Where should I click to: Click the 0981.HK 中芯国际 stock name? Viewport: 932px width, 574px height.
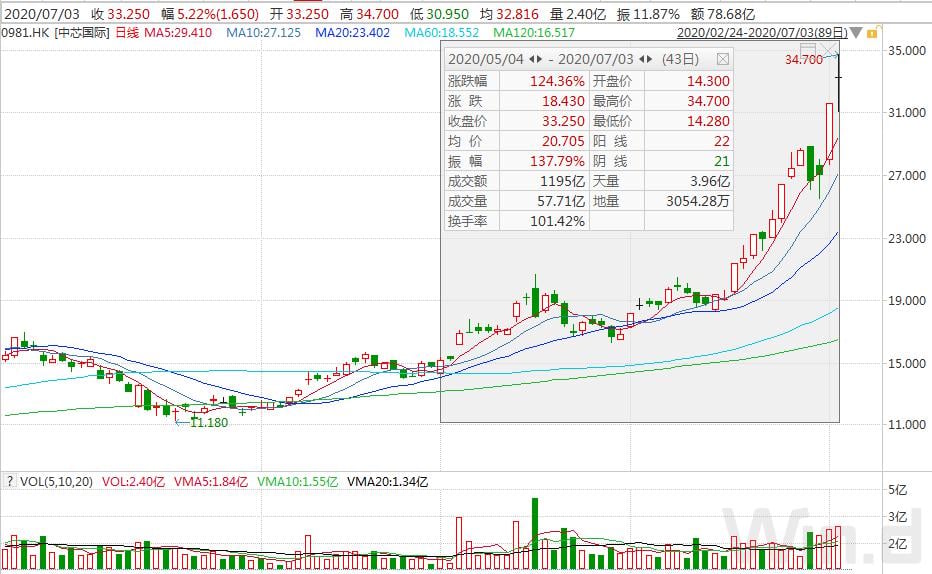[x=56, y=33]
